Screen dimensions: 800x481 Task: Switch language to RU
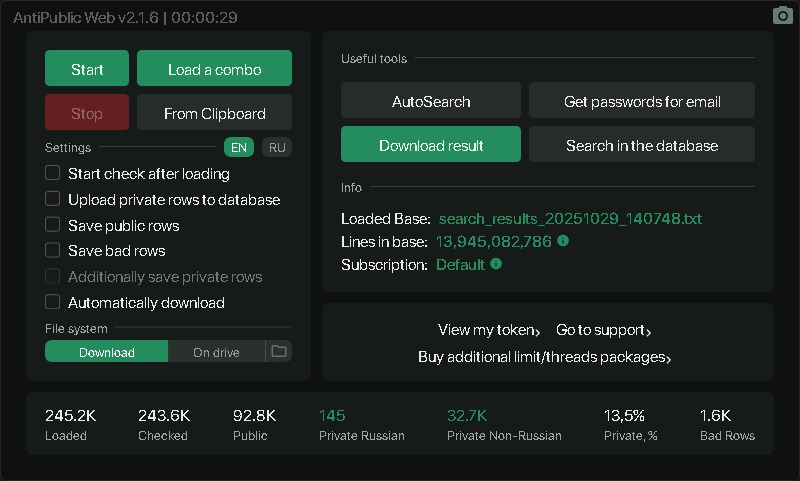point(277,148)
